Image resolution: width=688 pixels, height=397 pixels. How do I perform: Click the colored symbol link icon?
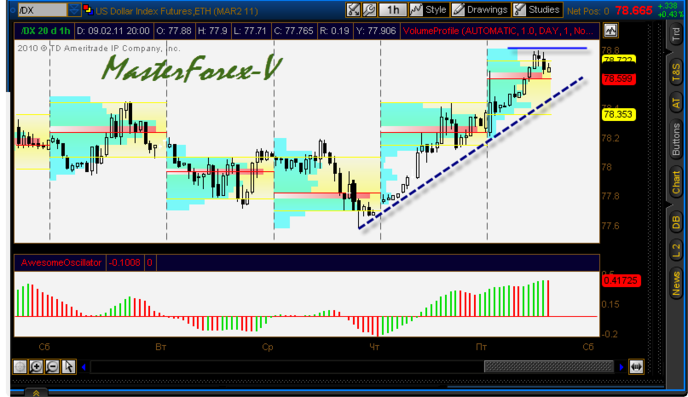pos(88,10)
